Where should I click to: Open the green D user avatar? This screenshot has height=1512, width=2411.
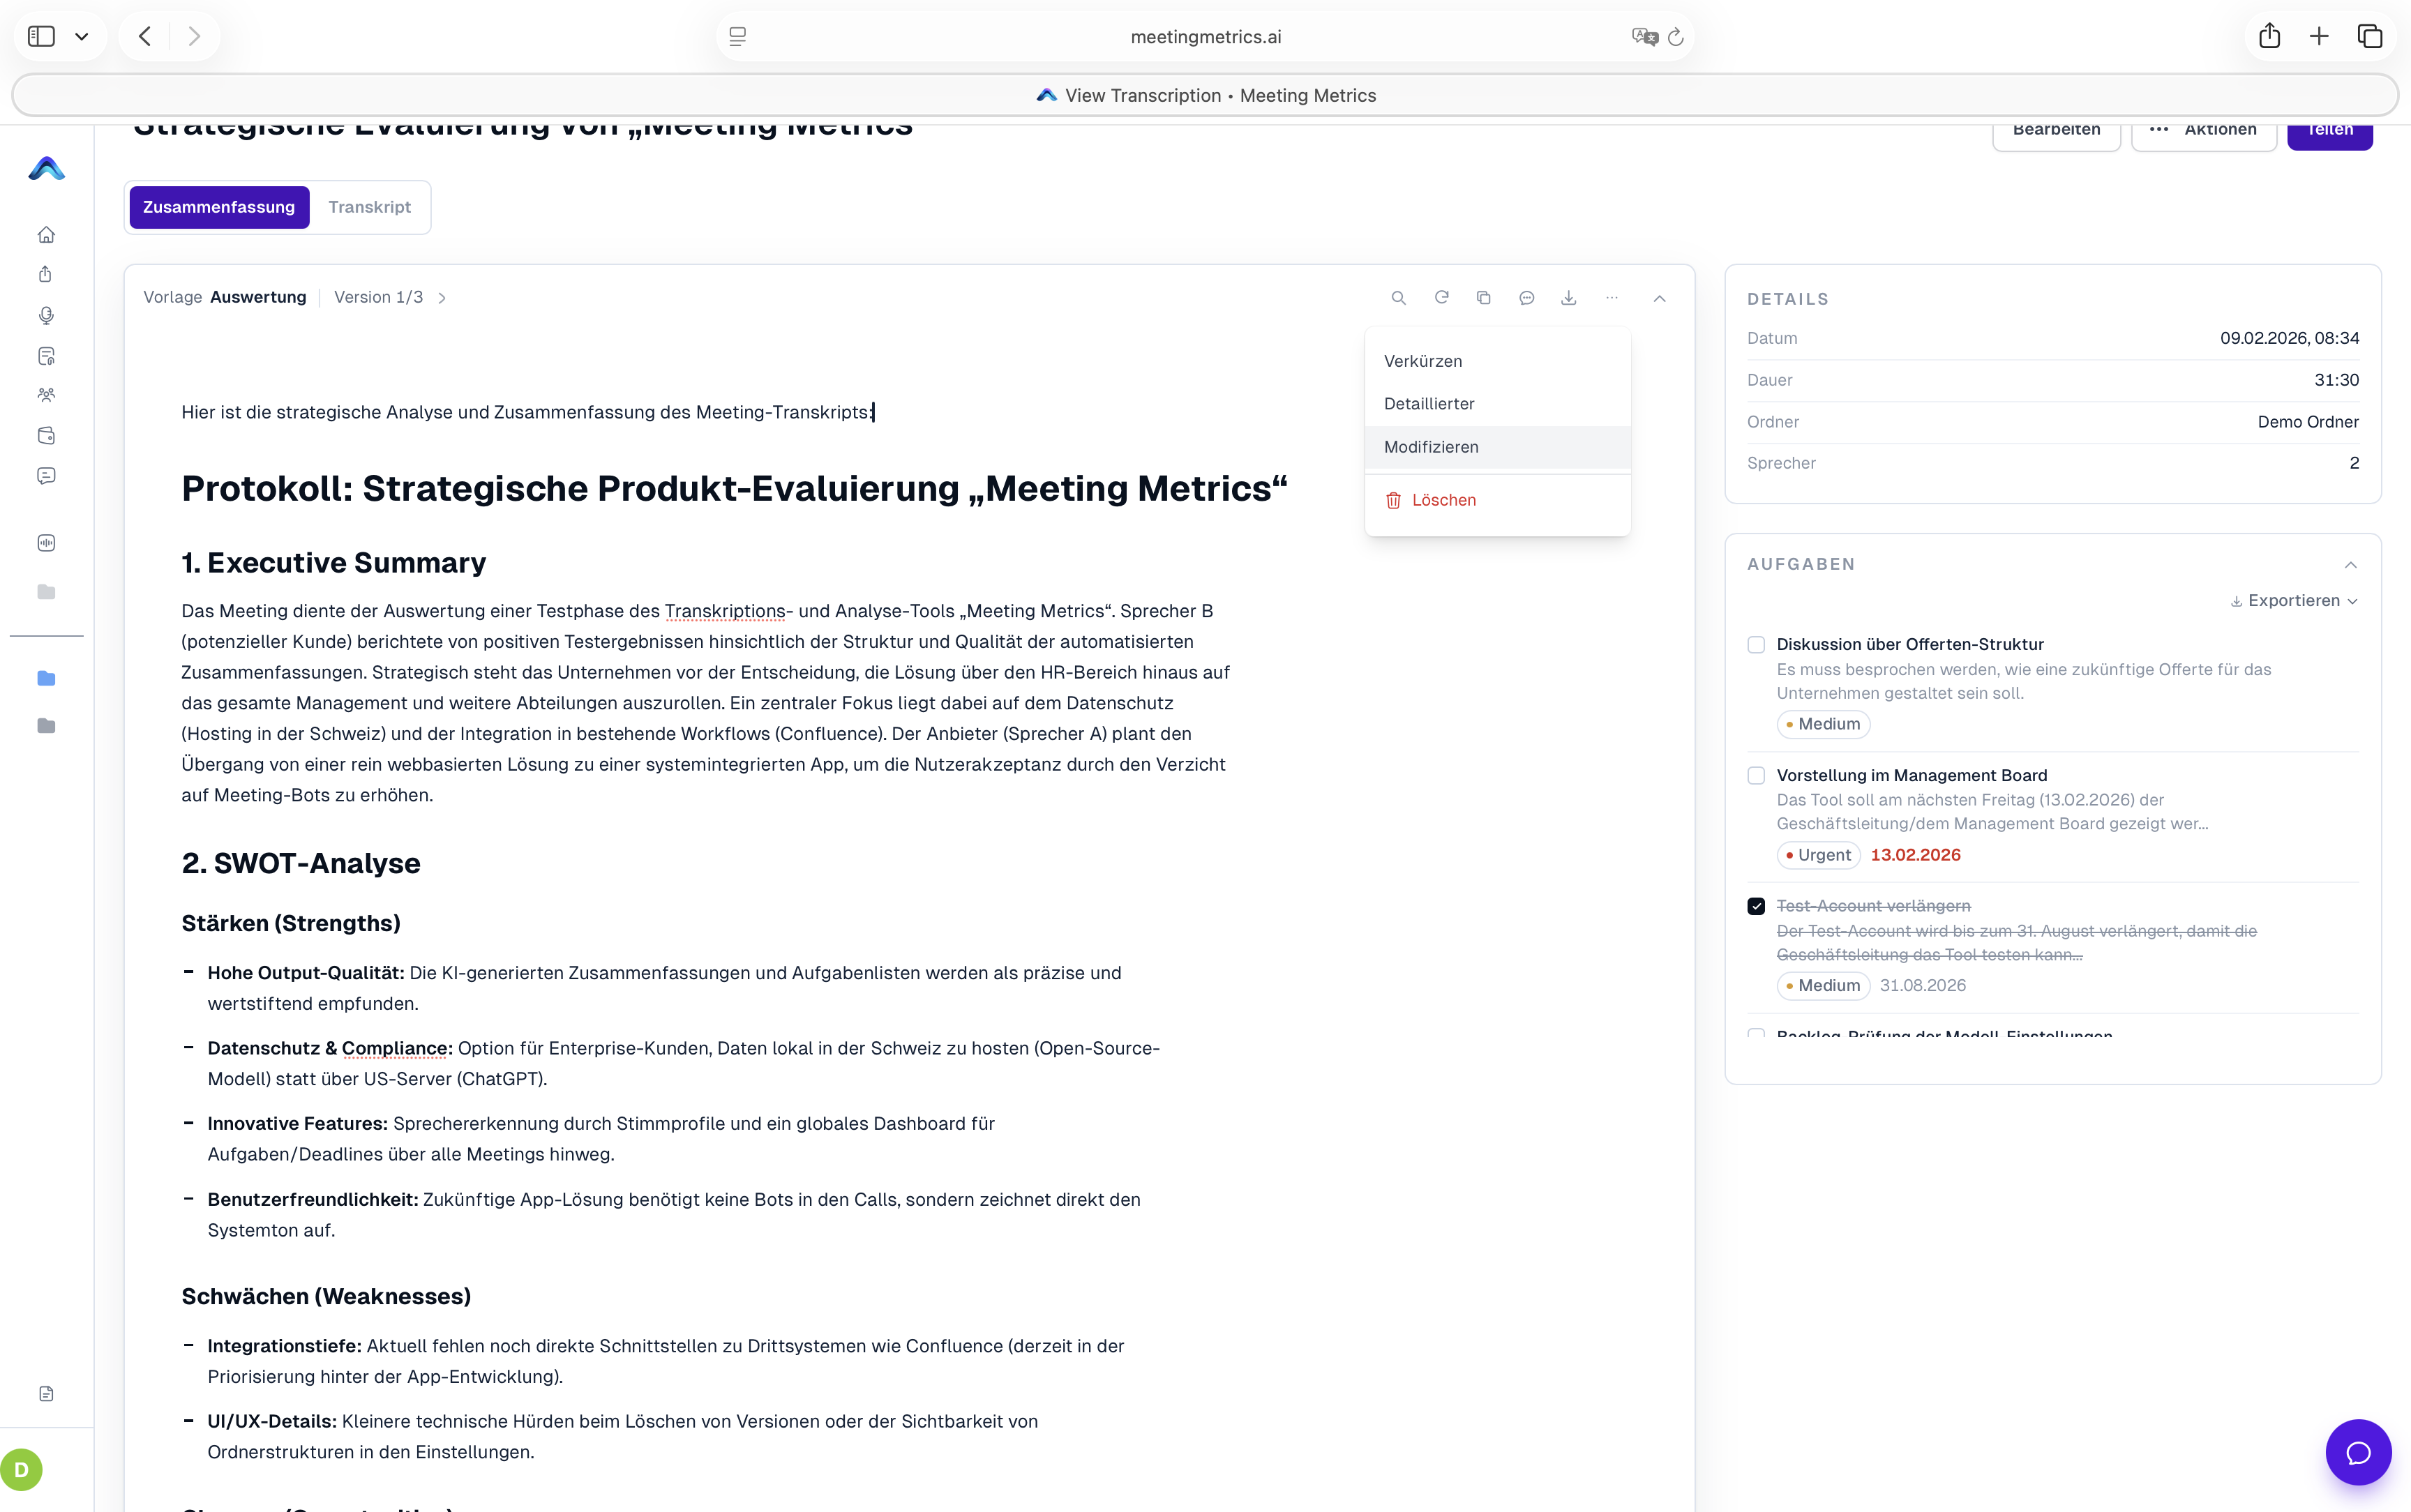(x=21, y=1470)
